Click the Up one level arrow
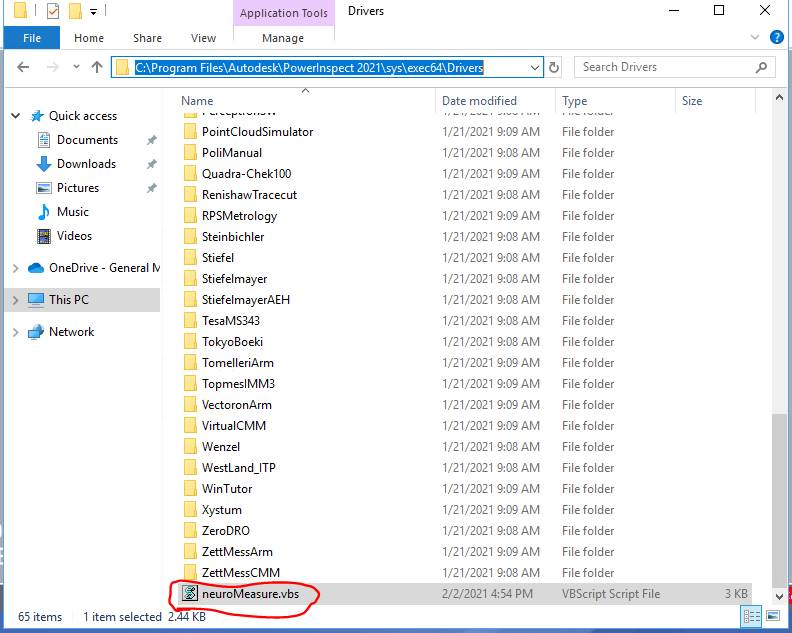This screenshot has width=792, height=633. [x=96, y=67]
